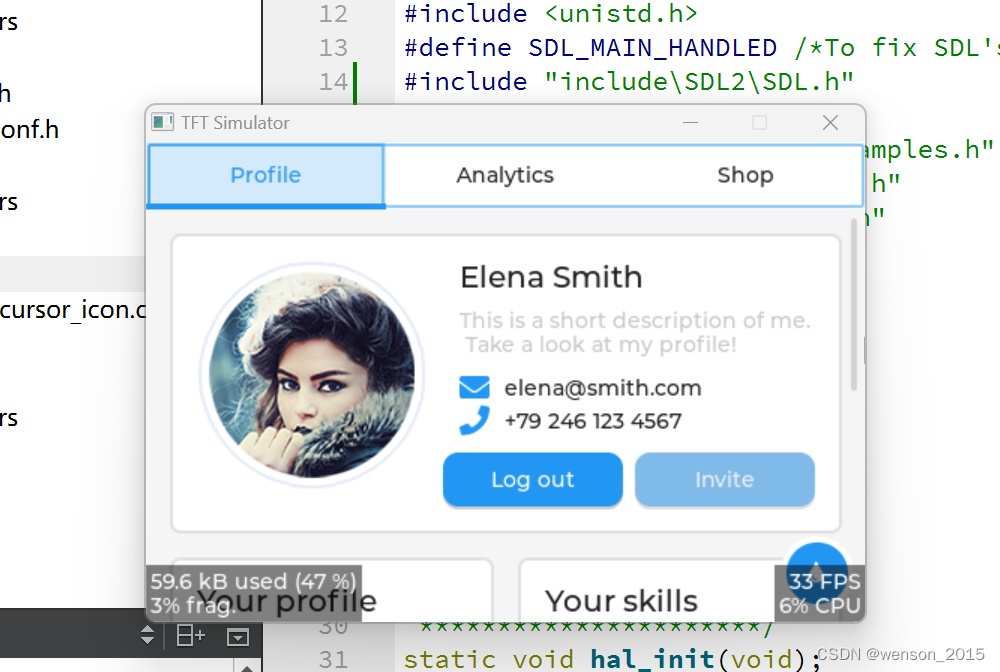Click the 33 FPS performance monitor overlay
This screenshot has width=1000, height=672.
click(x=820, y=593)
